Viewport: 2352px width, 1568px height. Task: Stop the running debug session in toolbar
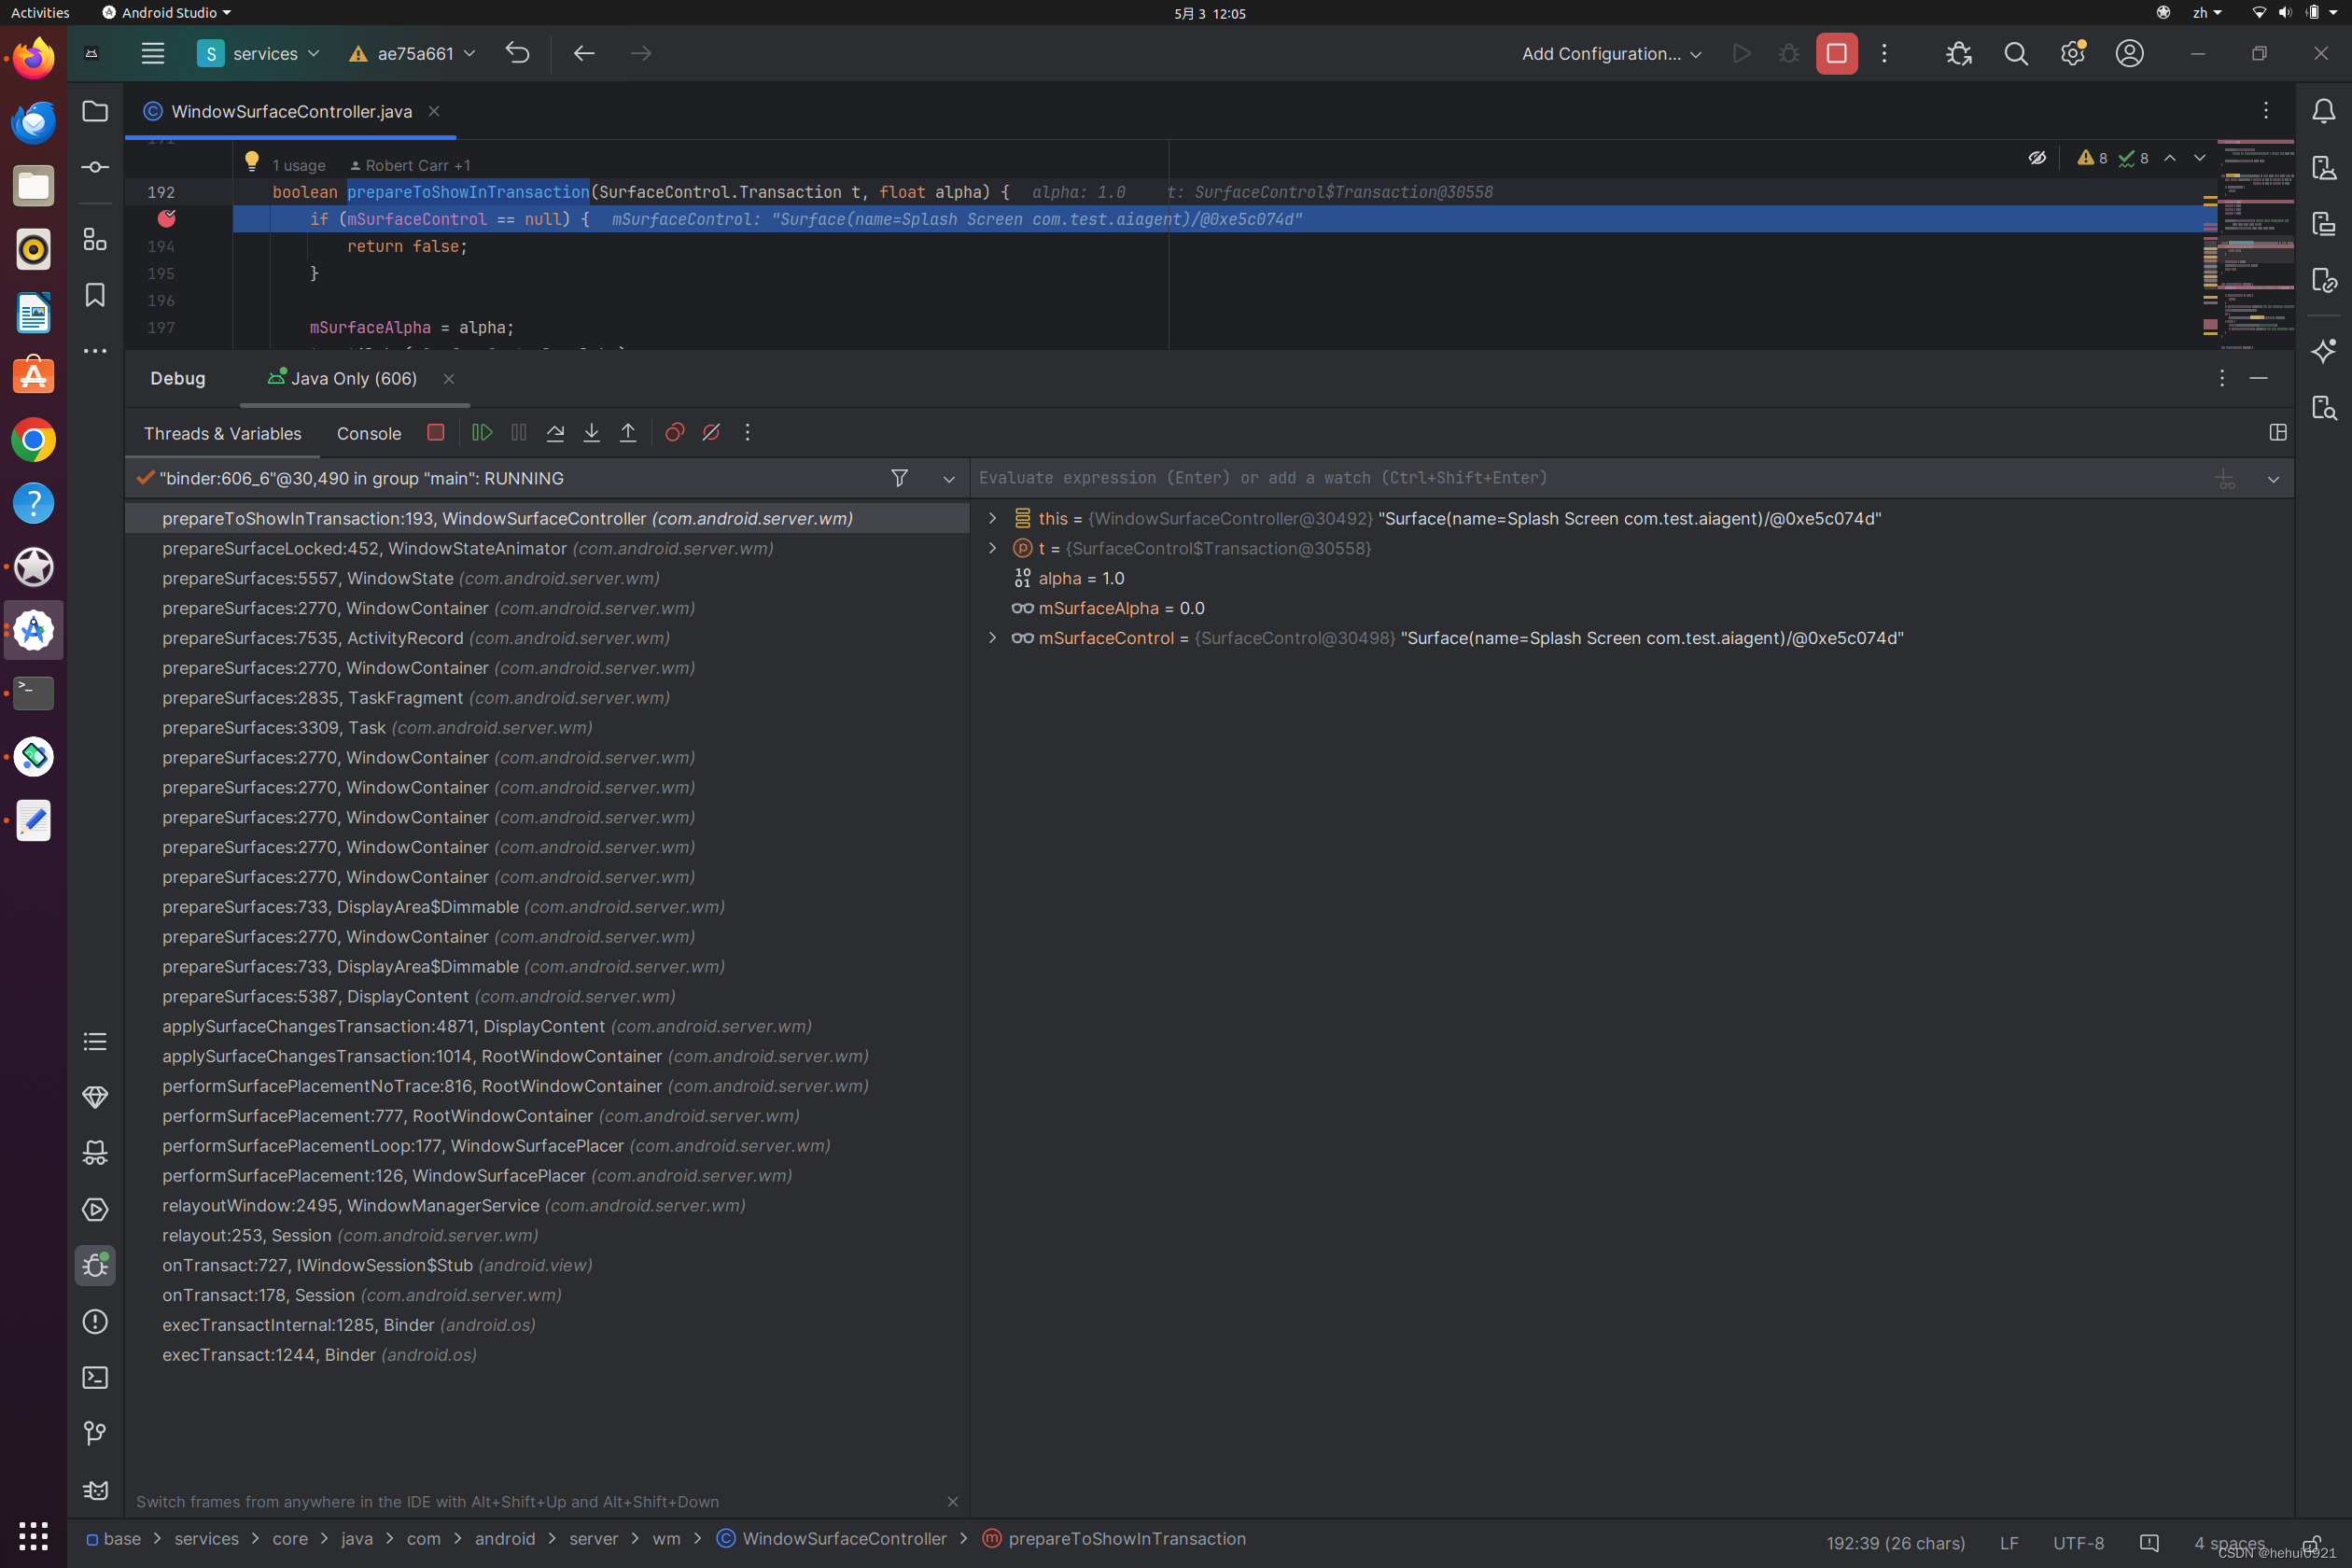(1836, 53)
